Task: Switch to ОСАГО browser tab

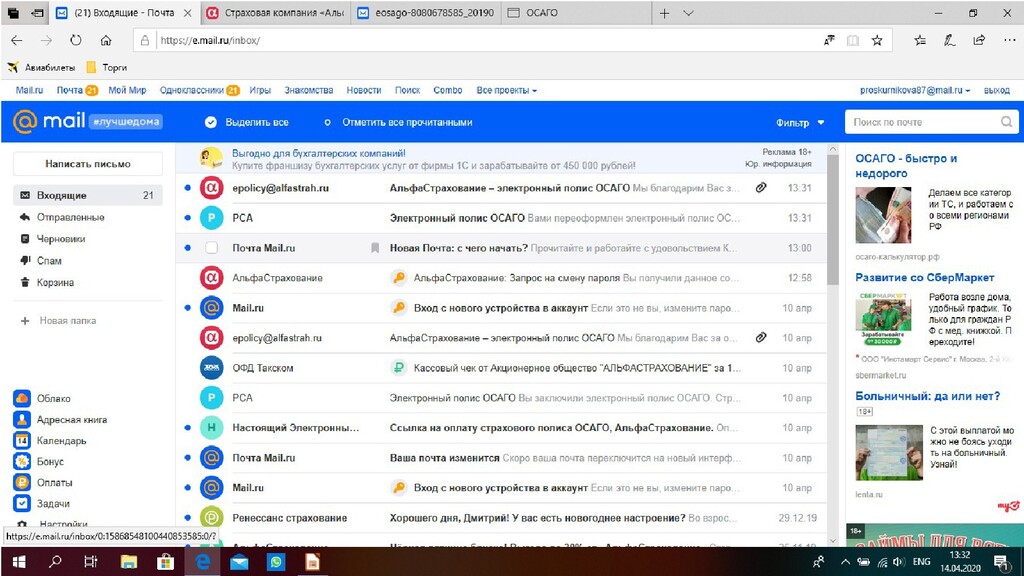Action: [576, 13]
